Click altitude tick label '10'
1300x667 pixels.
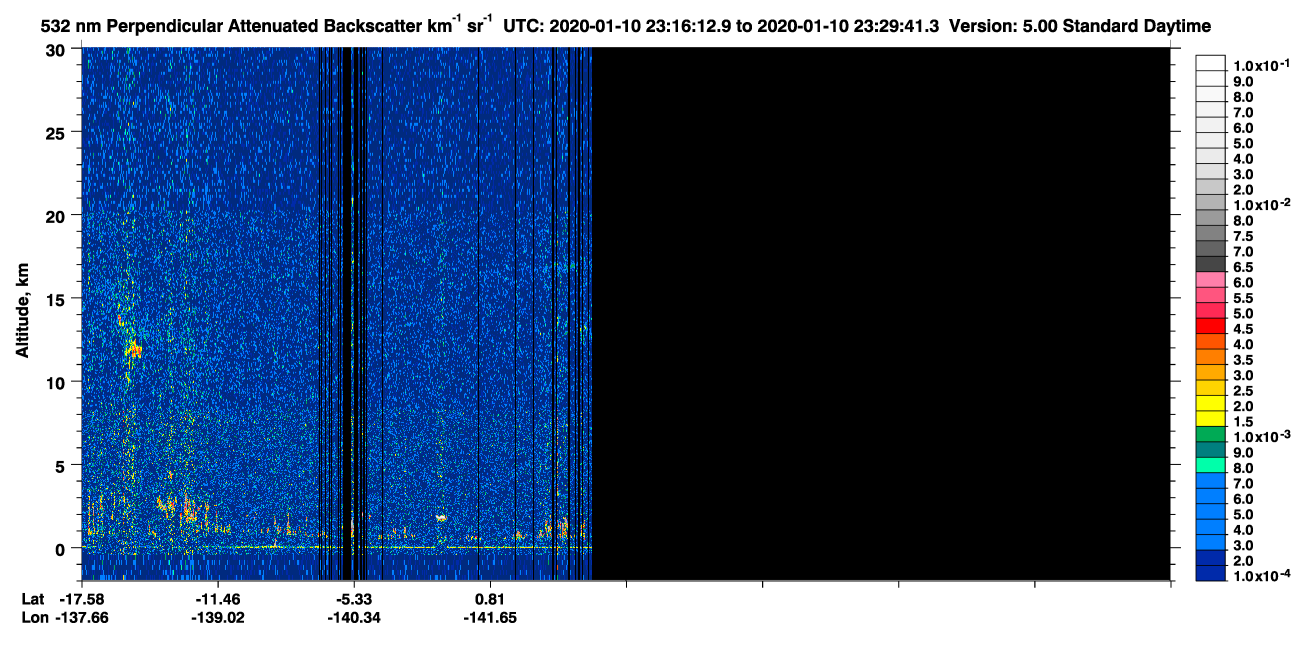[x=58, y=382]
